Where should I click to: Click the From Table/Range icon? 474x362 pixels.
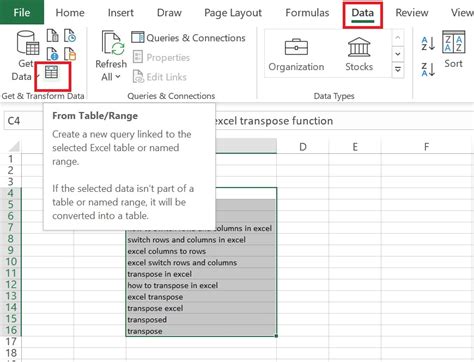pyautogui.click(x=52, y=72)
